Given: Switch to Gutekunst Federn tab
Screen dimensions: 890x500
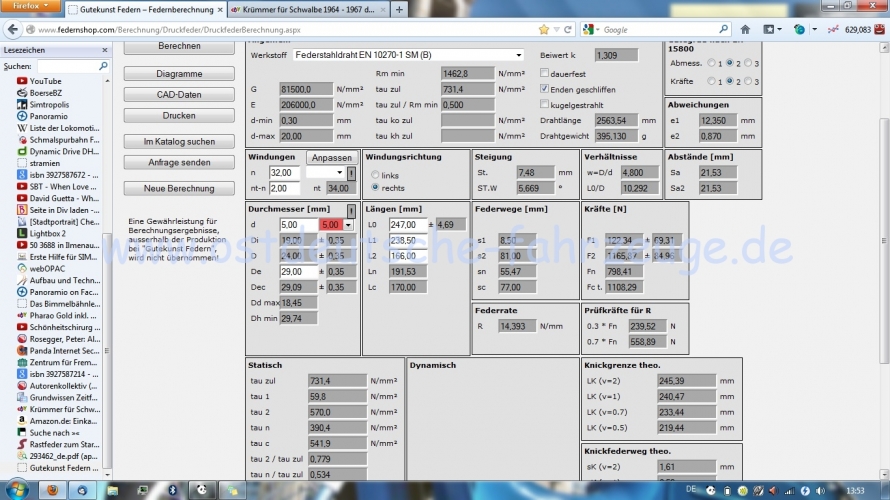Looking at the screenshot, I should point(146,10).
